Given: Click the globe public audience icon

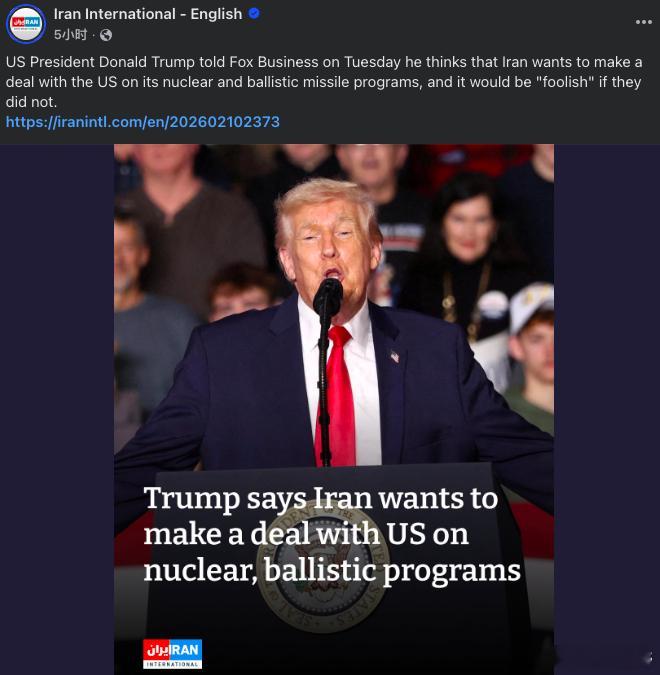Looking at the screenshot, I should tap(106, 35).
